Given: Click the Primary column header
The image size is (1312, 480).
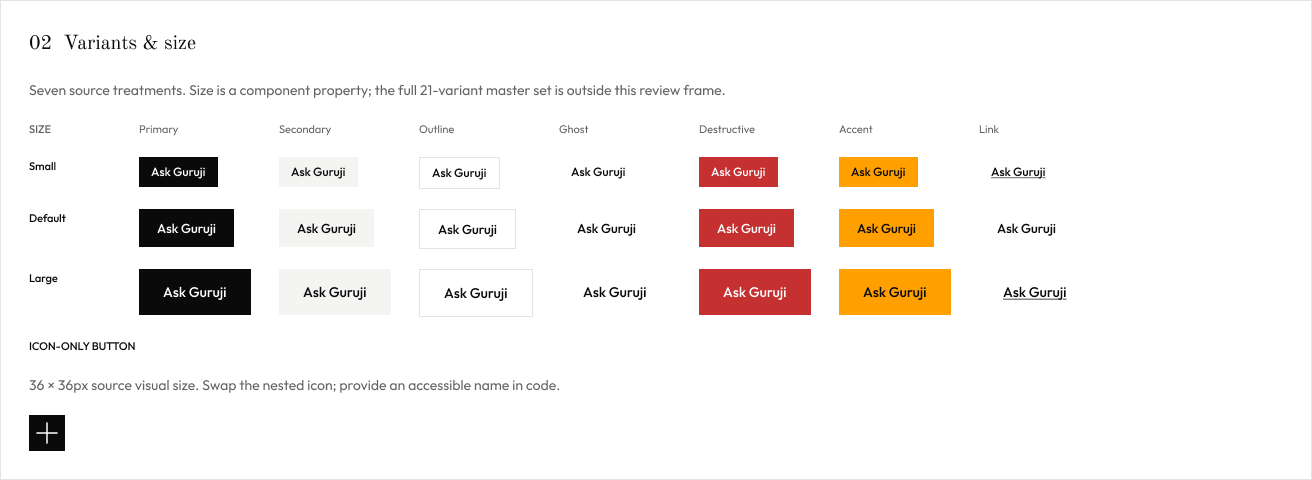Looking at the screenshot, I should click(x=159, y=129).
